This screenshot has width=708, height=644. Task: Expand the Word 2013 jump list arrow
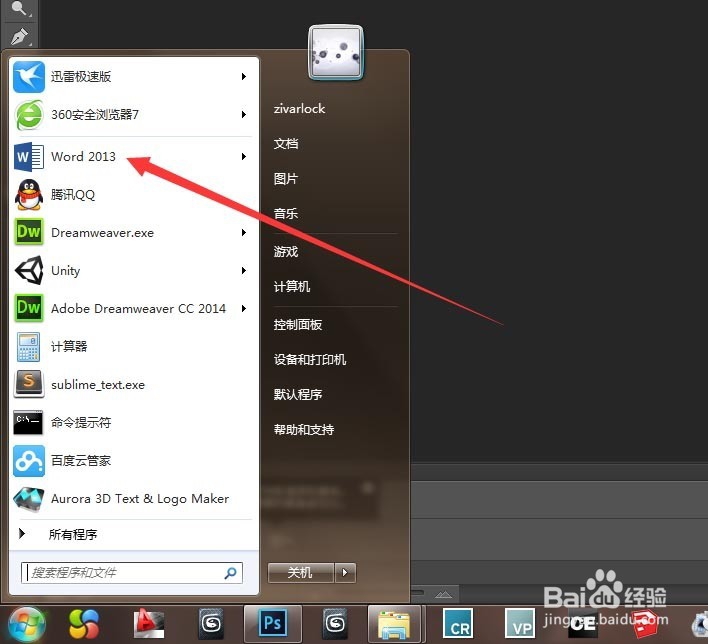click(x=244, y=157)
